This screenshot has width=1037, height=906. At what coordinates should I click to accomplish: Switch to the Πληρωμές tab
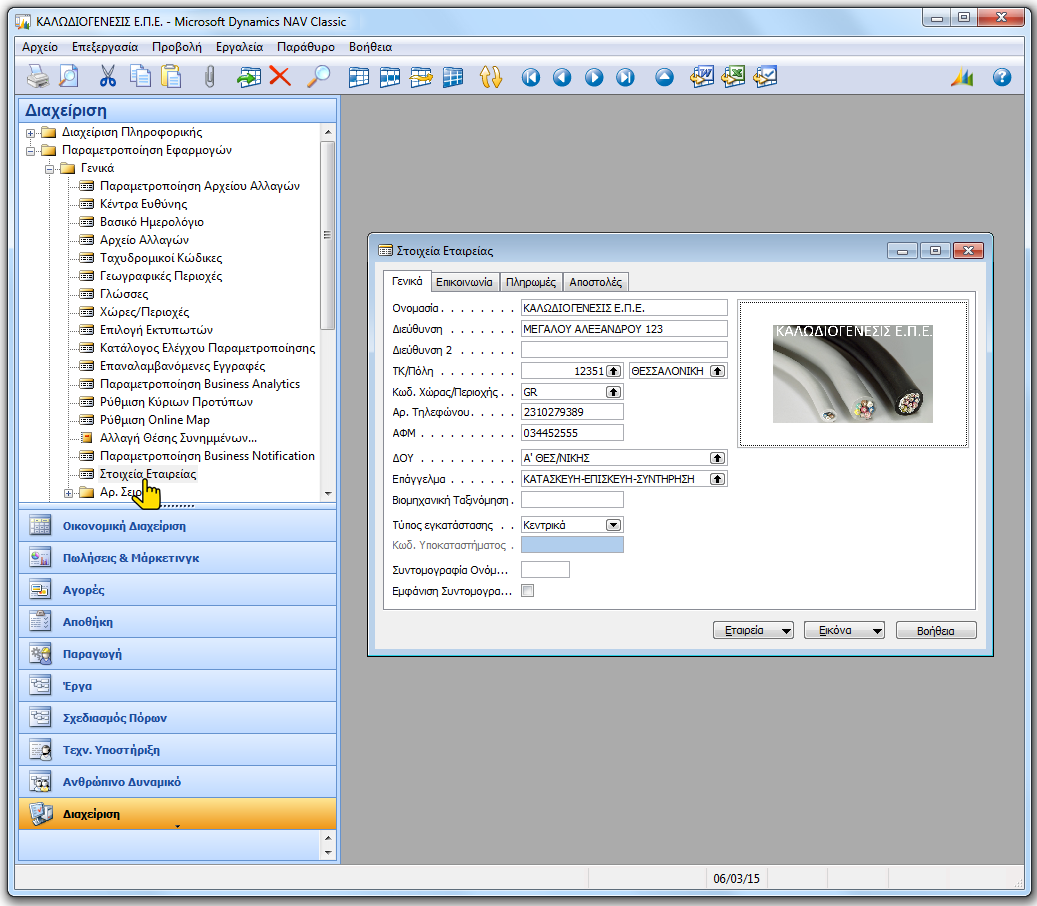click(x=530, y=282)
